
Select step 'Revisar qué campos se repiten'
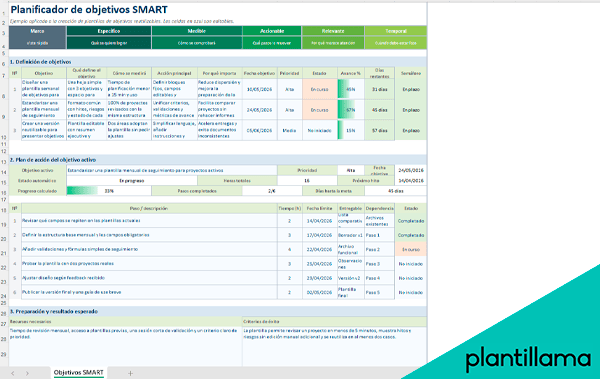(x=149, y=221)
